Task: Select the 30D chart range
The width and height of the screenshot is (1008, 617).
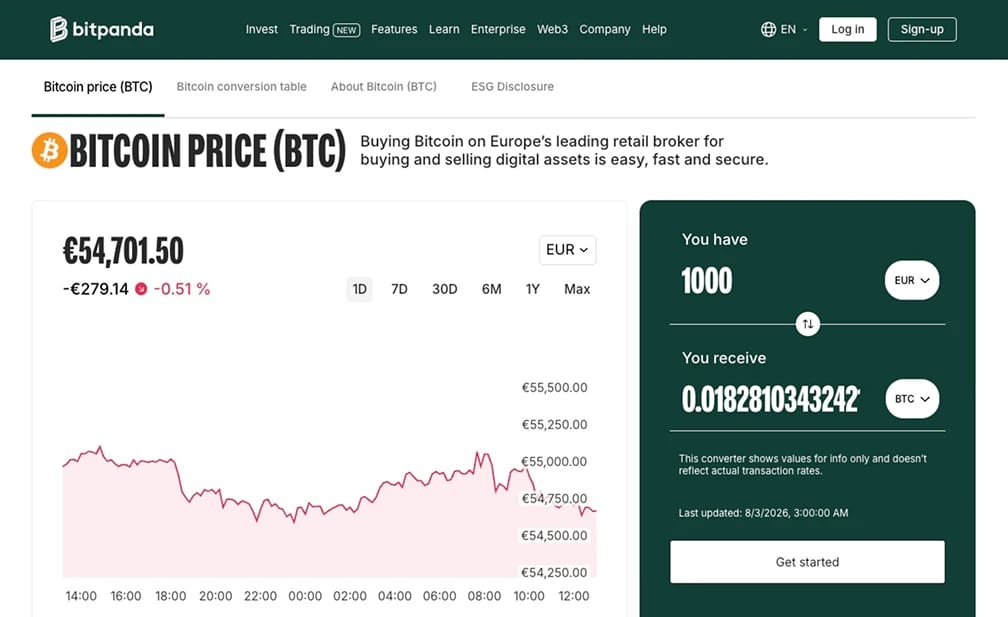Action: point(444,289)
